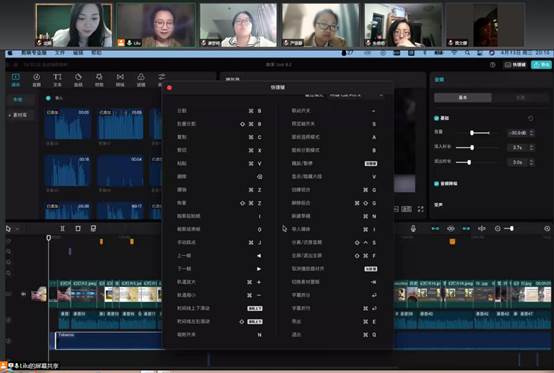Viewport: 554px width, 373px height.
Task: Open the selection tool dropdown arrow
Action: pyautogui.click(x=17, y=229)
